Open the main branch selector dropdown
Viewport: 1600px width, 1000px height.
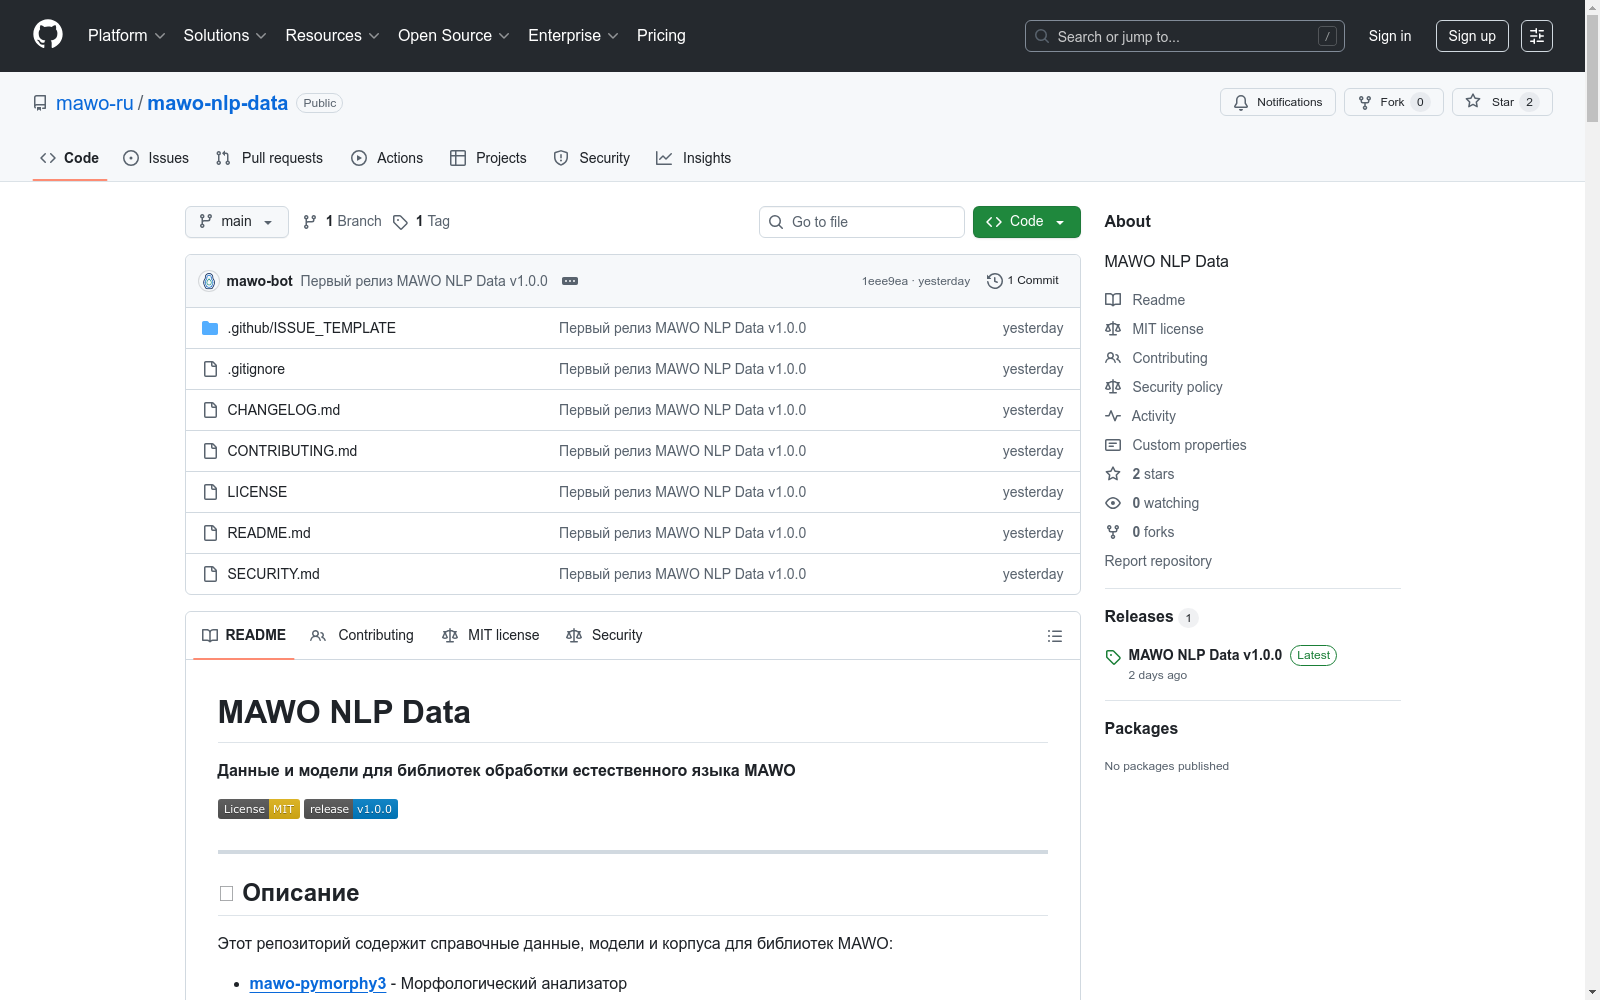coord(237,222)
